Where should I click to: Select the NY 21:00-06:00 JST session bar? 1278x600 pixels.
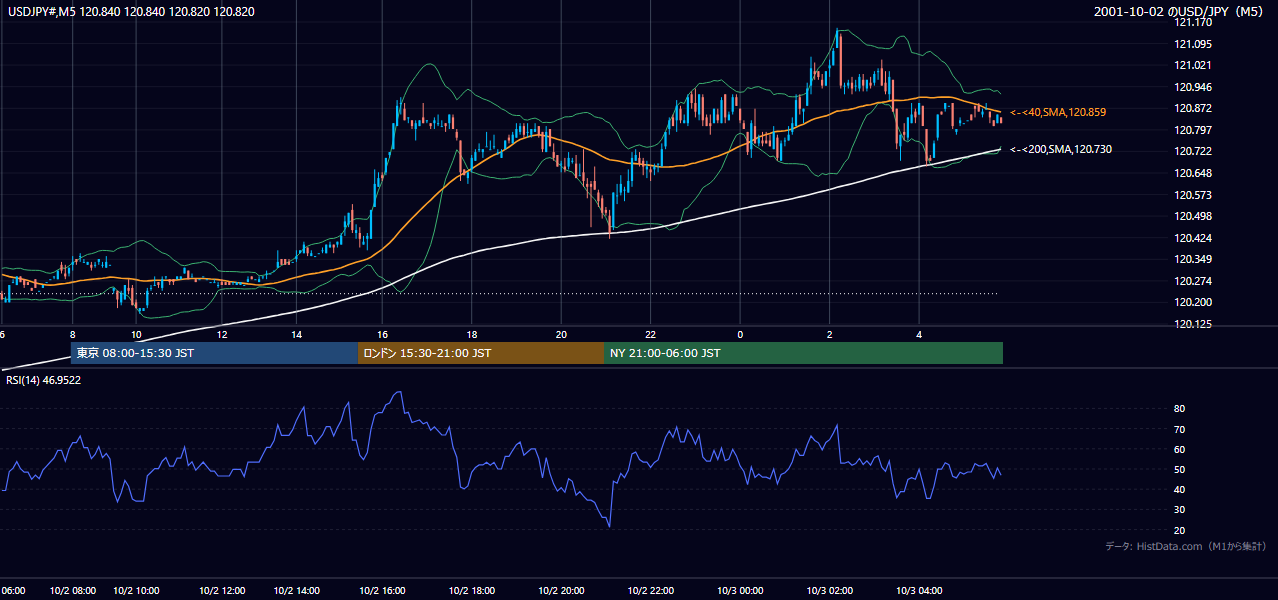coord(803,353)
